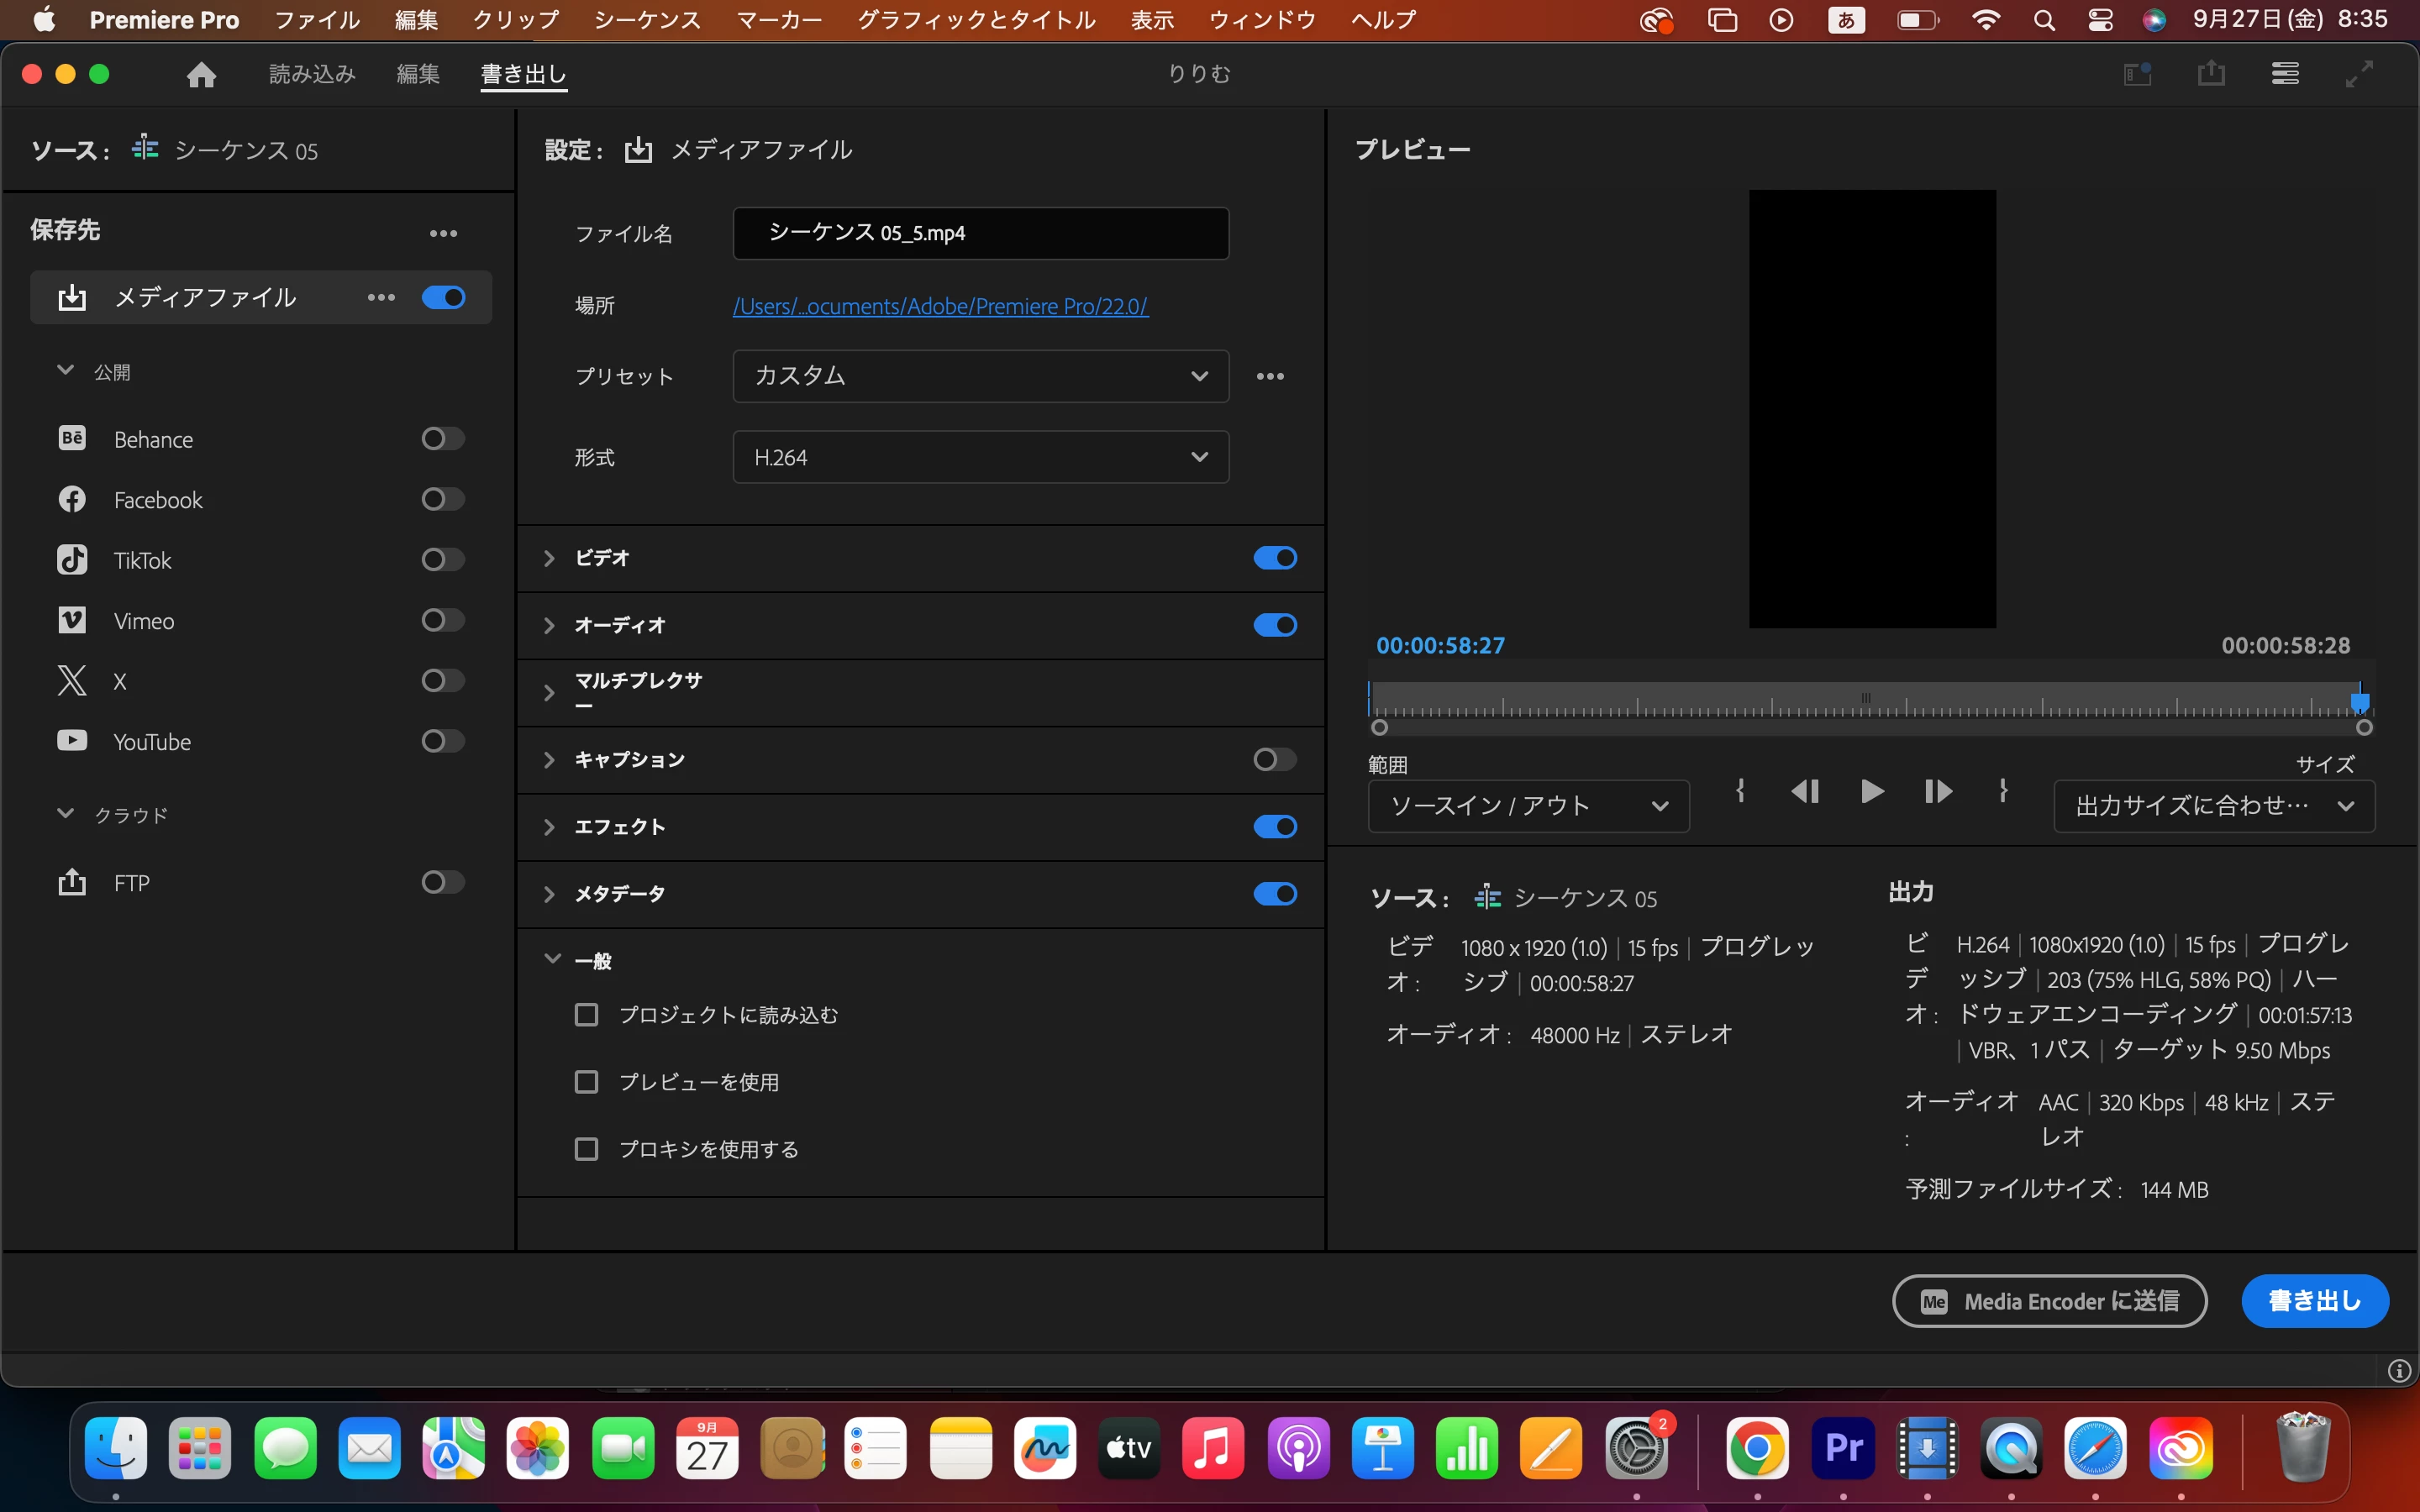Open the format H.264 dropdown

coord(980,457)
